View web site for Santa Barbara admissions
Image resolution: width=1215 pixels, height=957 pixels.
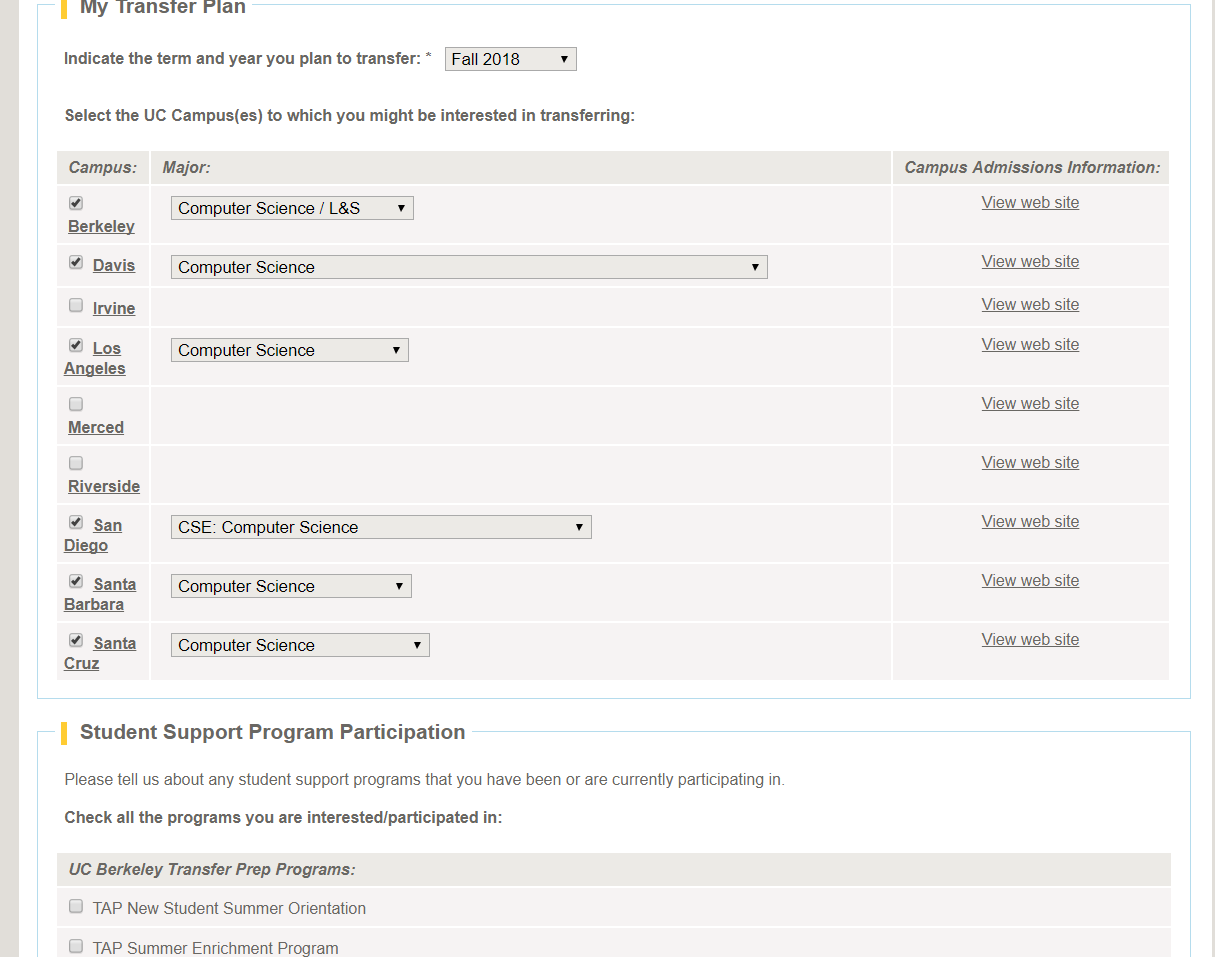[x=1030, y=580]
